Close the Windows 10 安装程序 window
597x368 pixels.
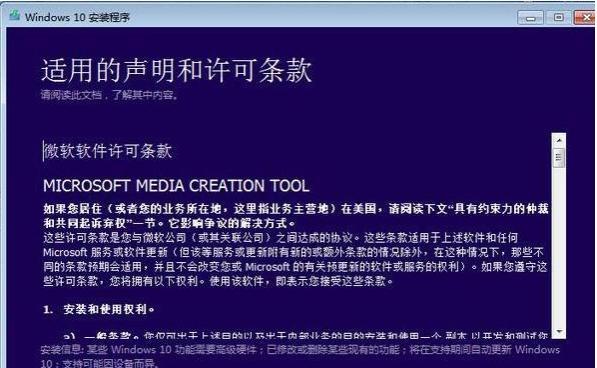click(x=586, y=18)
